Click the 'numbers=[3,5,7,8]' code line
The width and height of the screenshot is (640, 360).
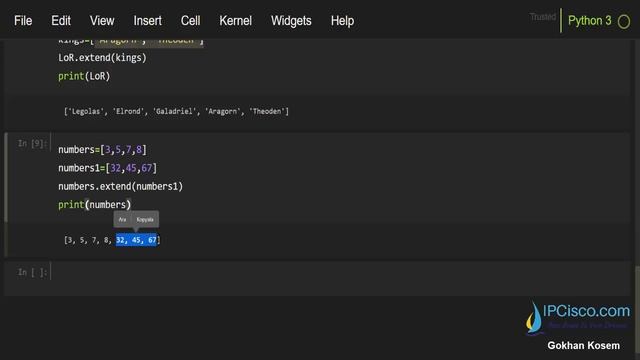click(x=102, y=150)
